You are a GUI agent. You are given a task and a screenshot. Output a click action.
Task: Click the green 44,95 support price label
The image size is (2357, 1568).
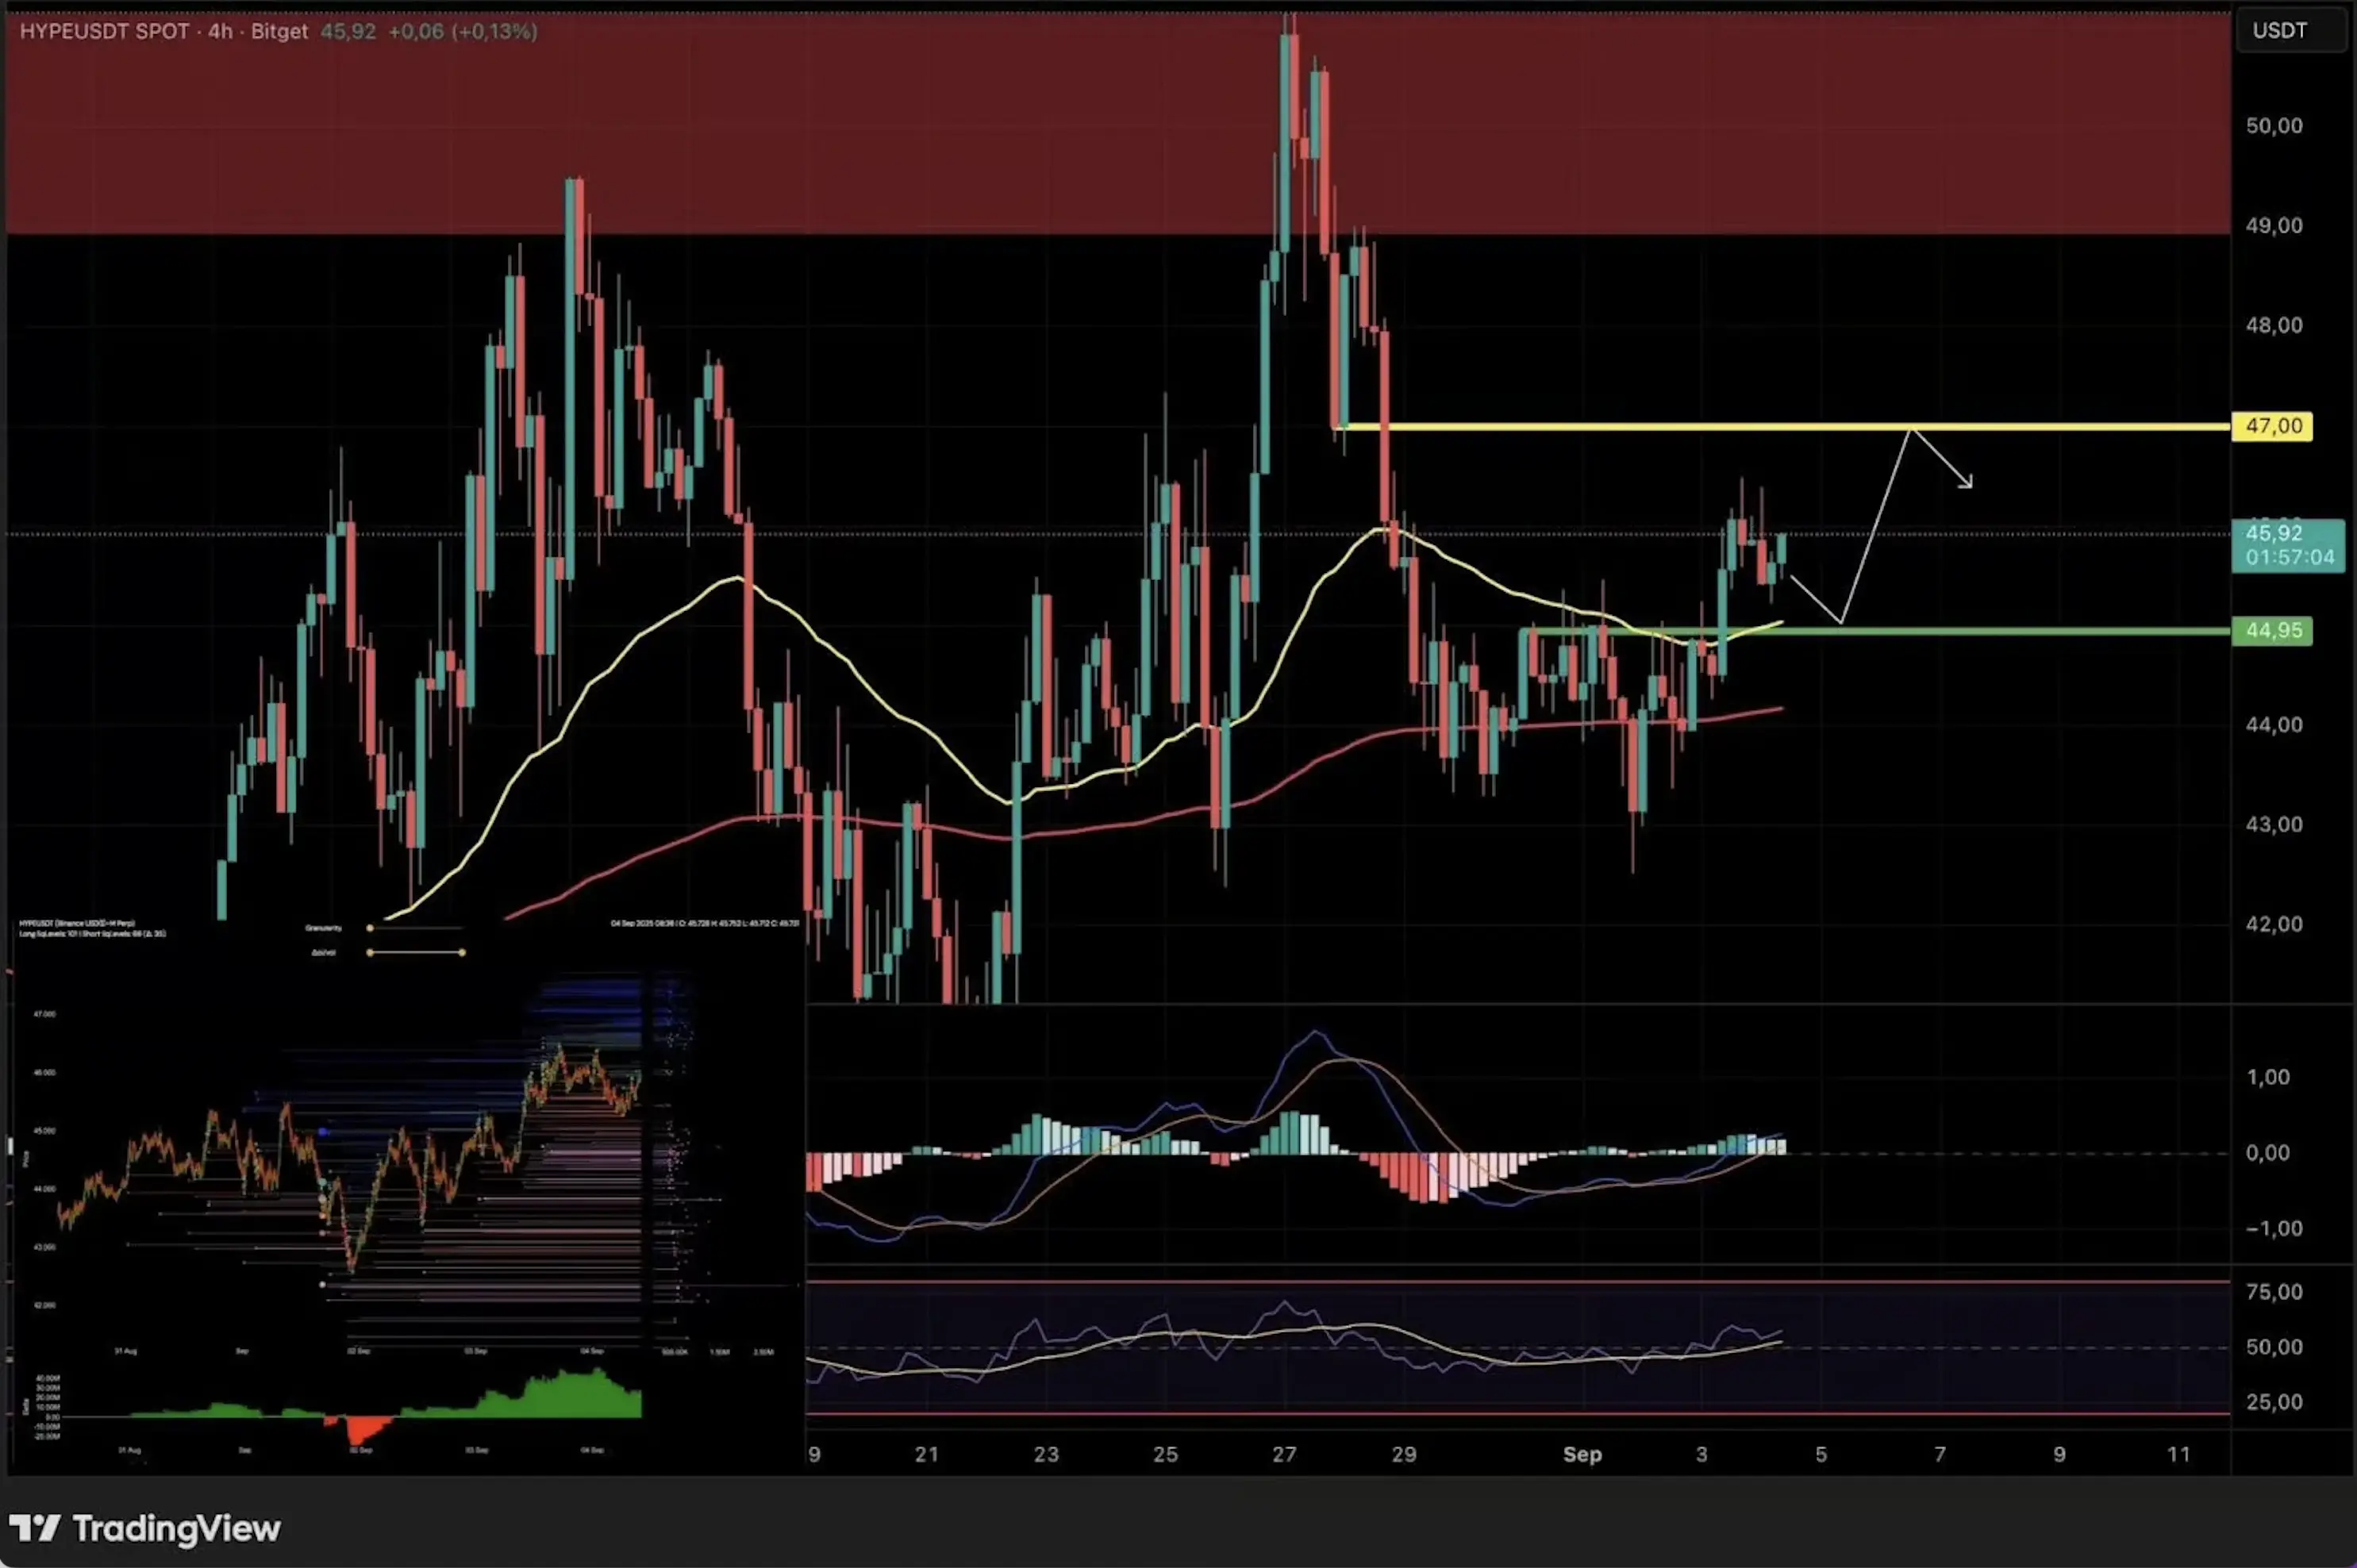pos(2271,630)
